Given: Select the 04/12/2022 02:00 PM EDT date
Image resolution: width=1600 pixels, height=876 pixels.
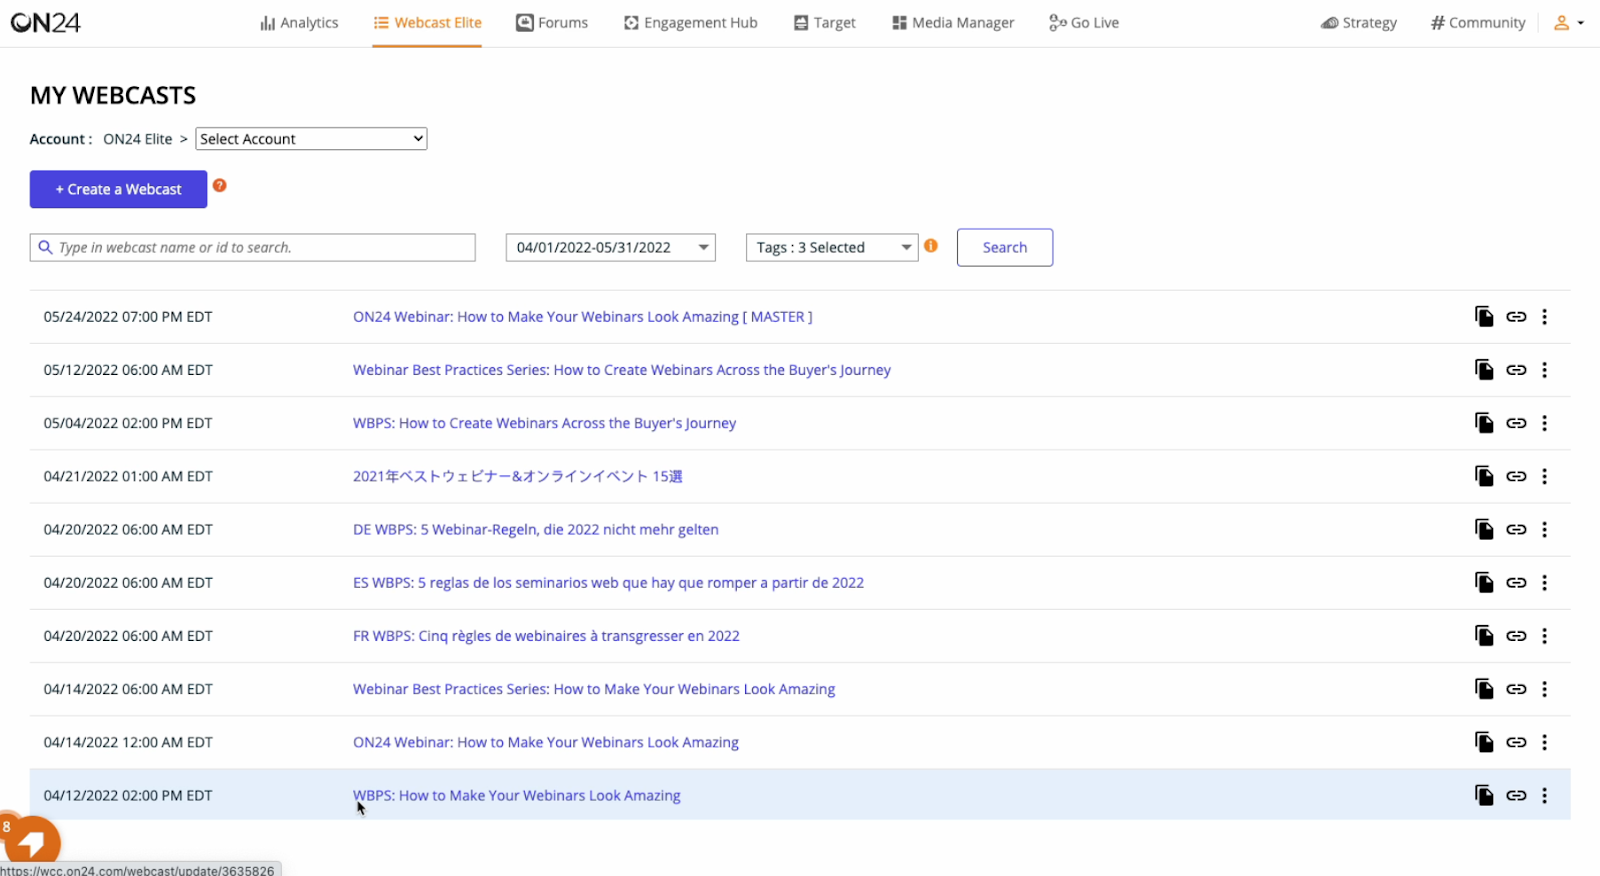Looking at the screenshot, I should [128, 795].
